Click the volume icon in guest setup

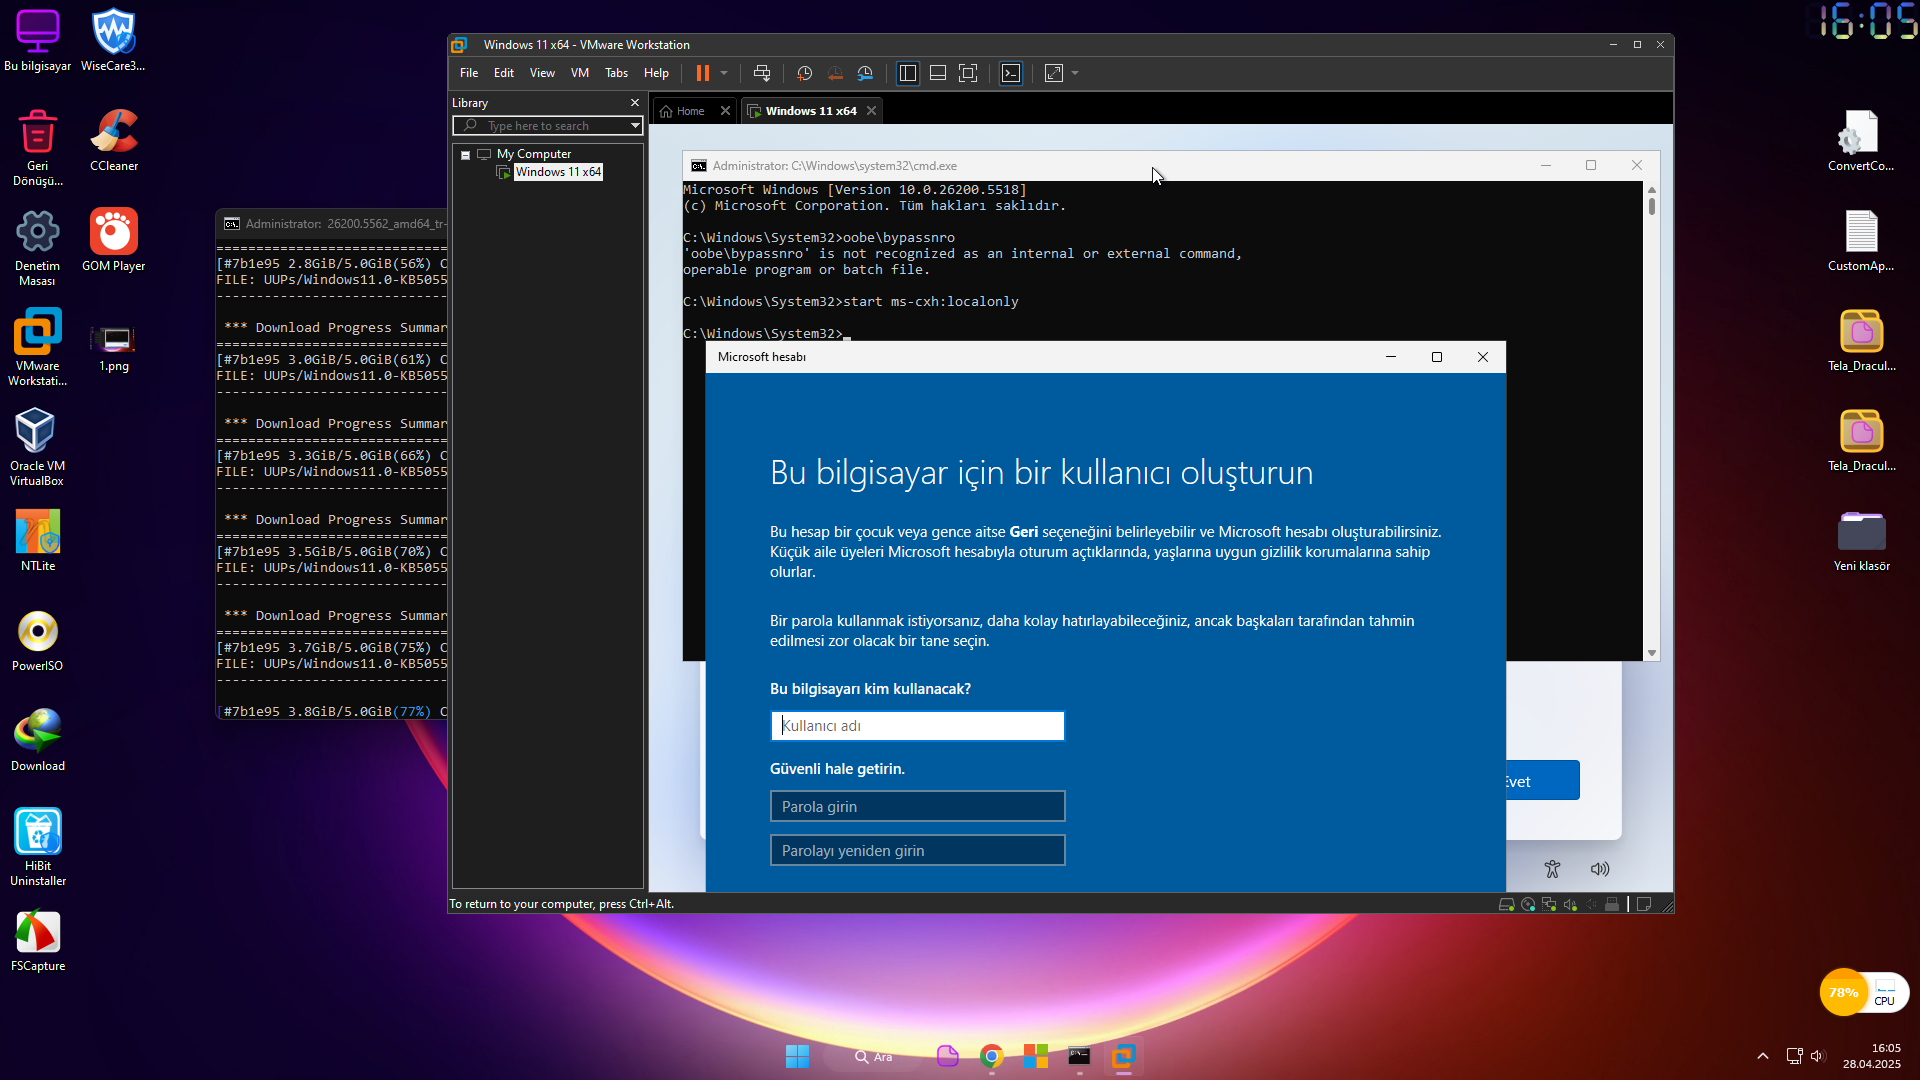click(1600, 869)
